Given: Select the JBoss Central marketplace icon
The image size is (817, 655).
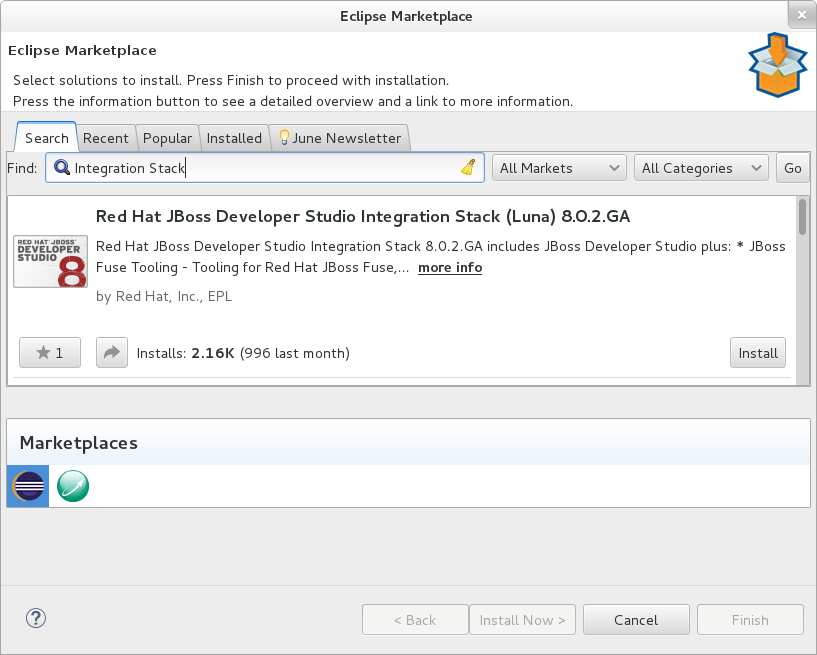Looking at the screenshot, I should [x=73, y=486].
